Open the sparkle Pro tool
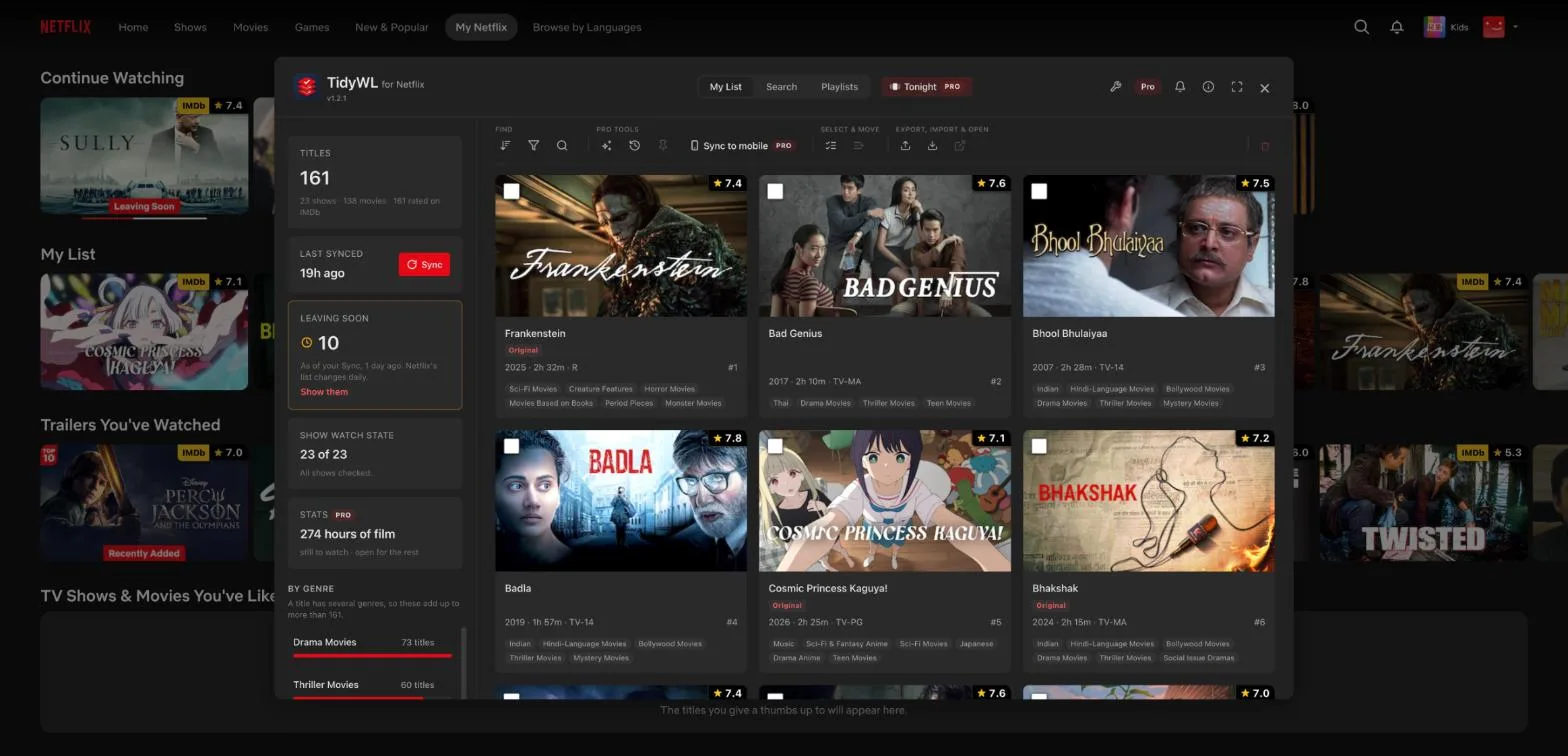1568x756 pixels. point(606,146)
